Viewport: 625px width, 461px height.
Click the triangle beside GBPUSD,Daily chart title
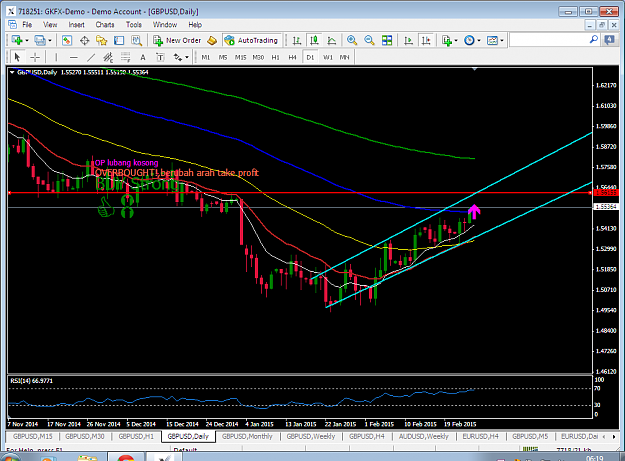pyautogui.click(x=12, y=73)
